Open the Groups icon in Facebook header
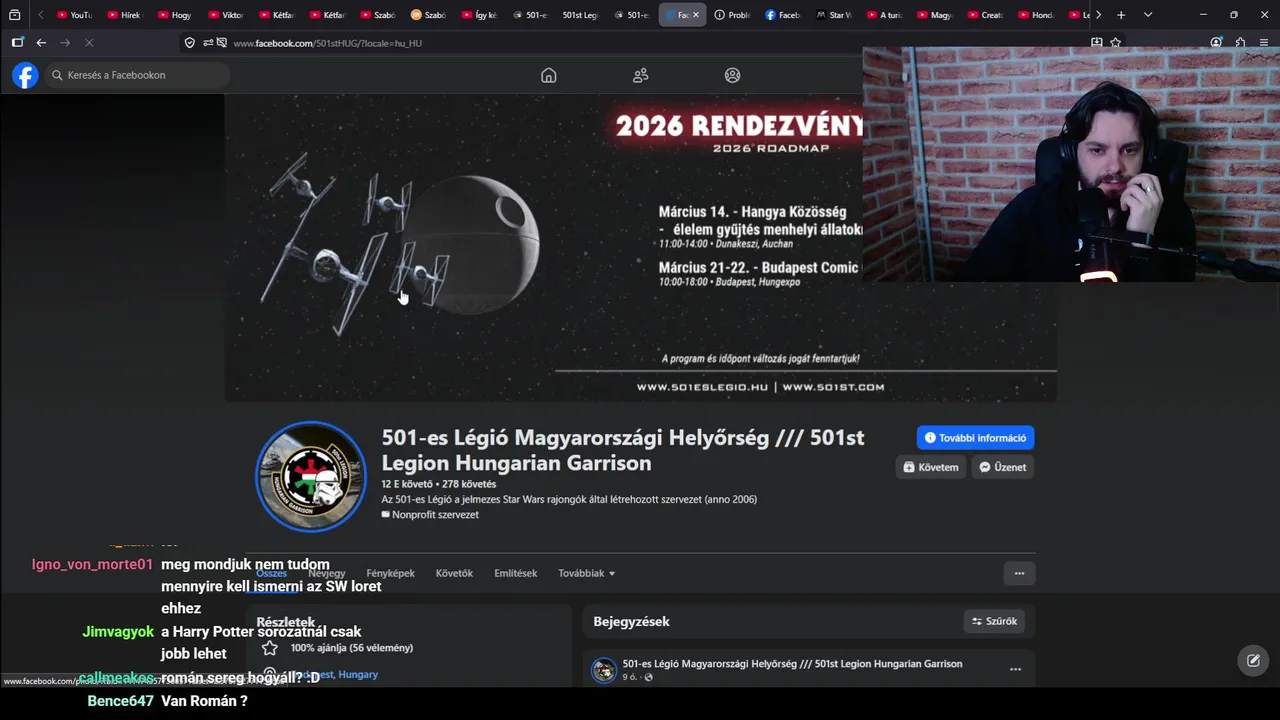This screenshot has height=720, width=1280. point(733,75)
